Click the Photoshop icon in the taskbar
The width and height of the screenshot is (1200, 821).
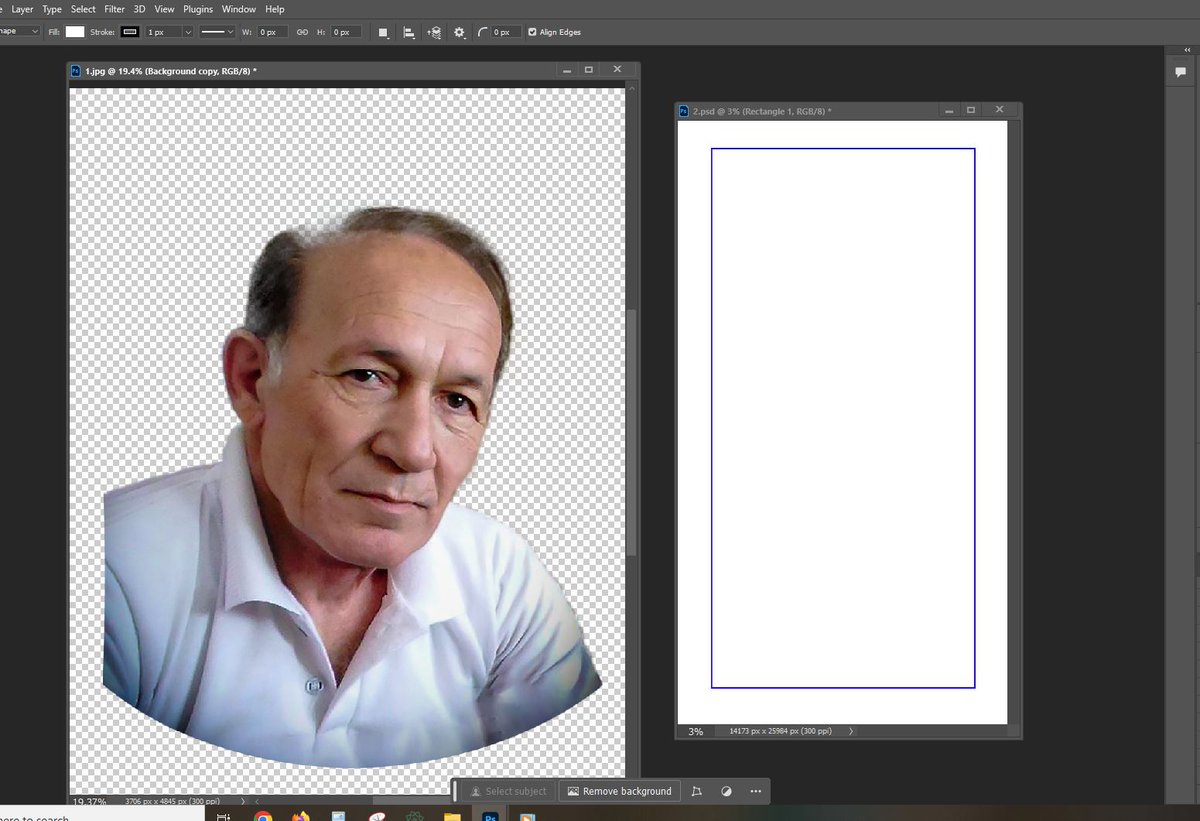(x=490, y=815)
